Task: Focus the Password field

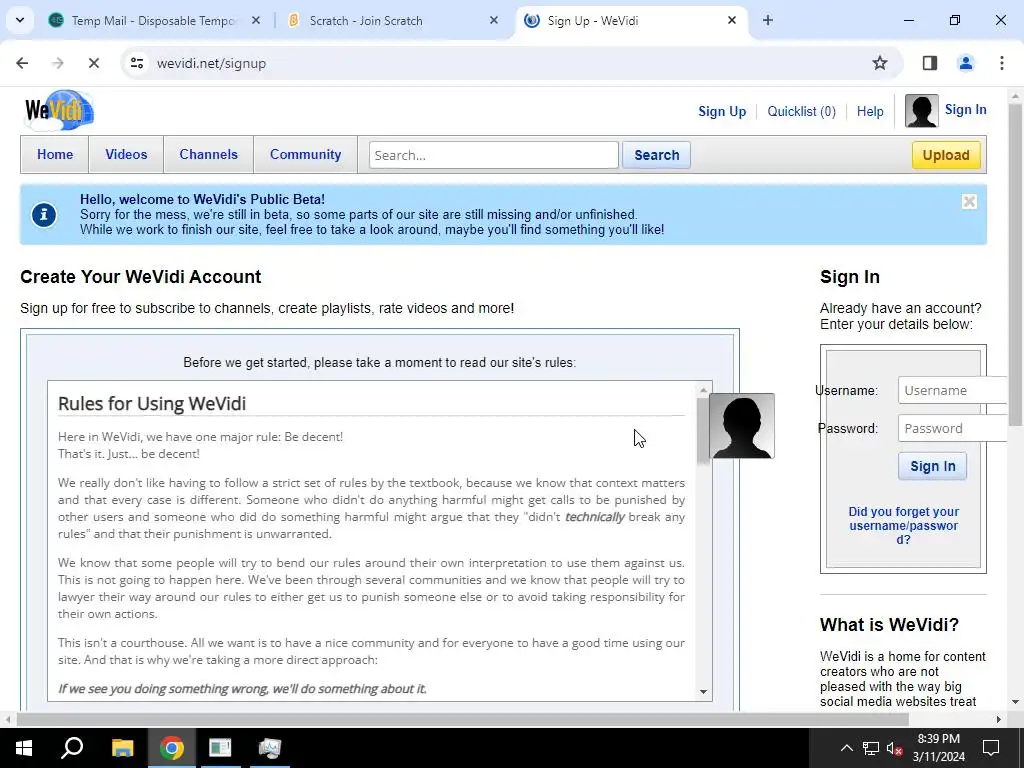Action: (953, 428)
